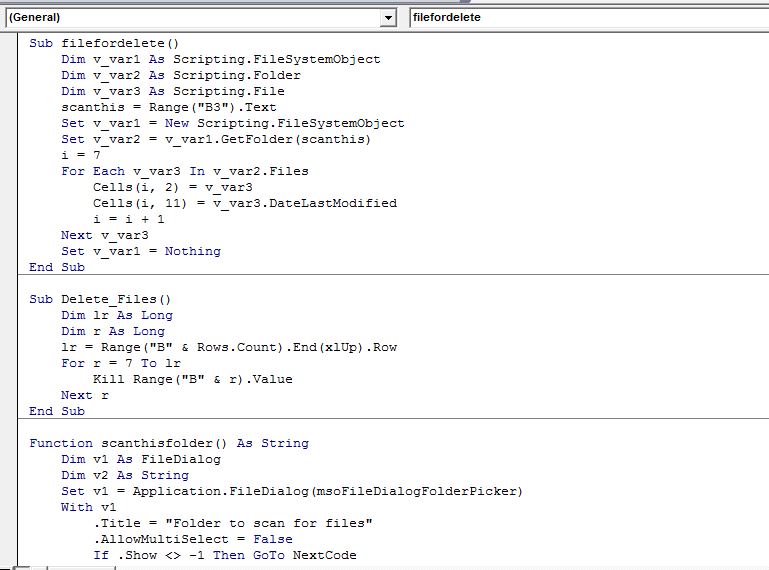Click 'End Sub' ending the filefordelete procedure
Viewport: 769px width, 570px height.
(57, 267)
